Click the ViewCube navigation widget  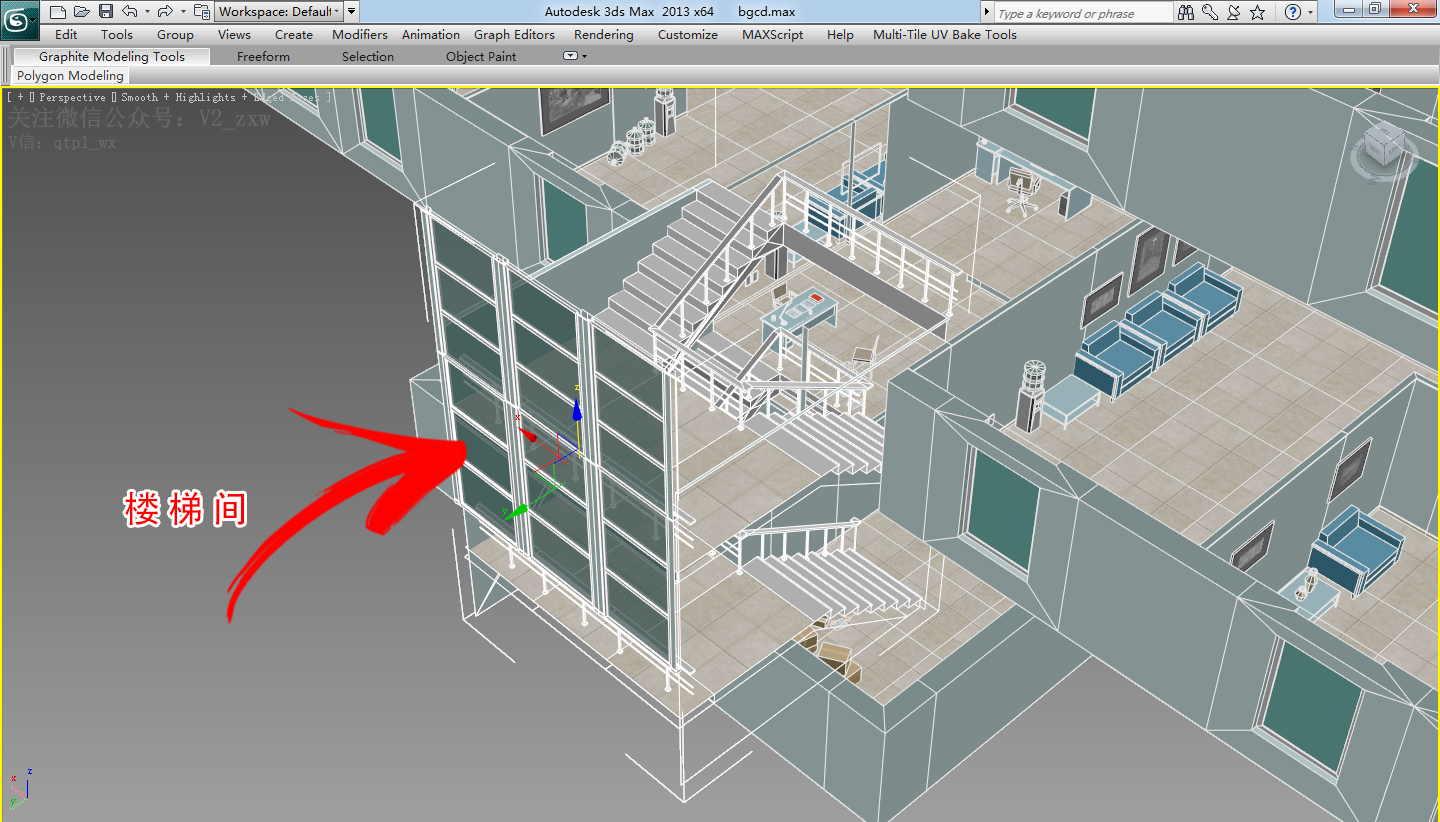[x=1385, y=153]
